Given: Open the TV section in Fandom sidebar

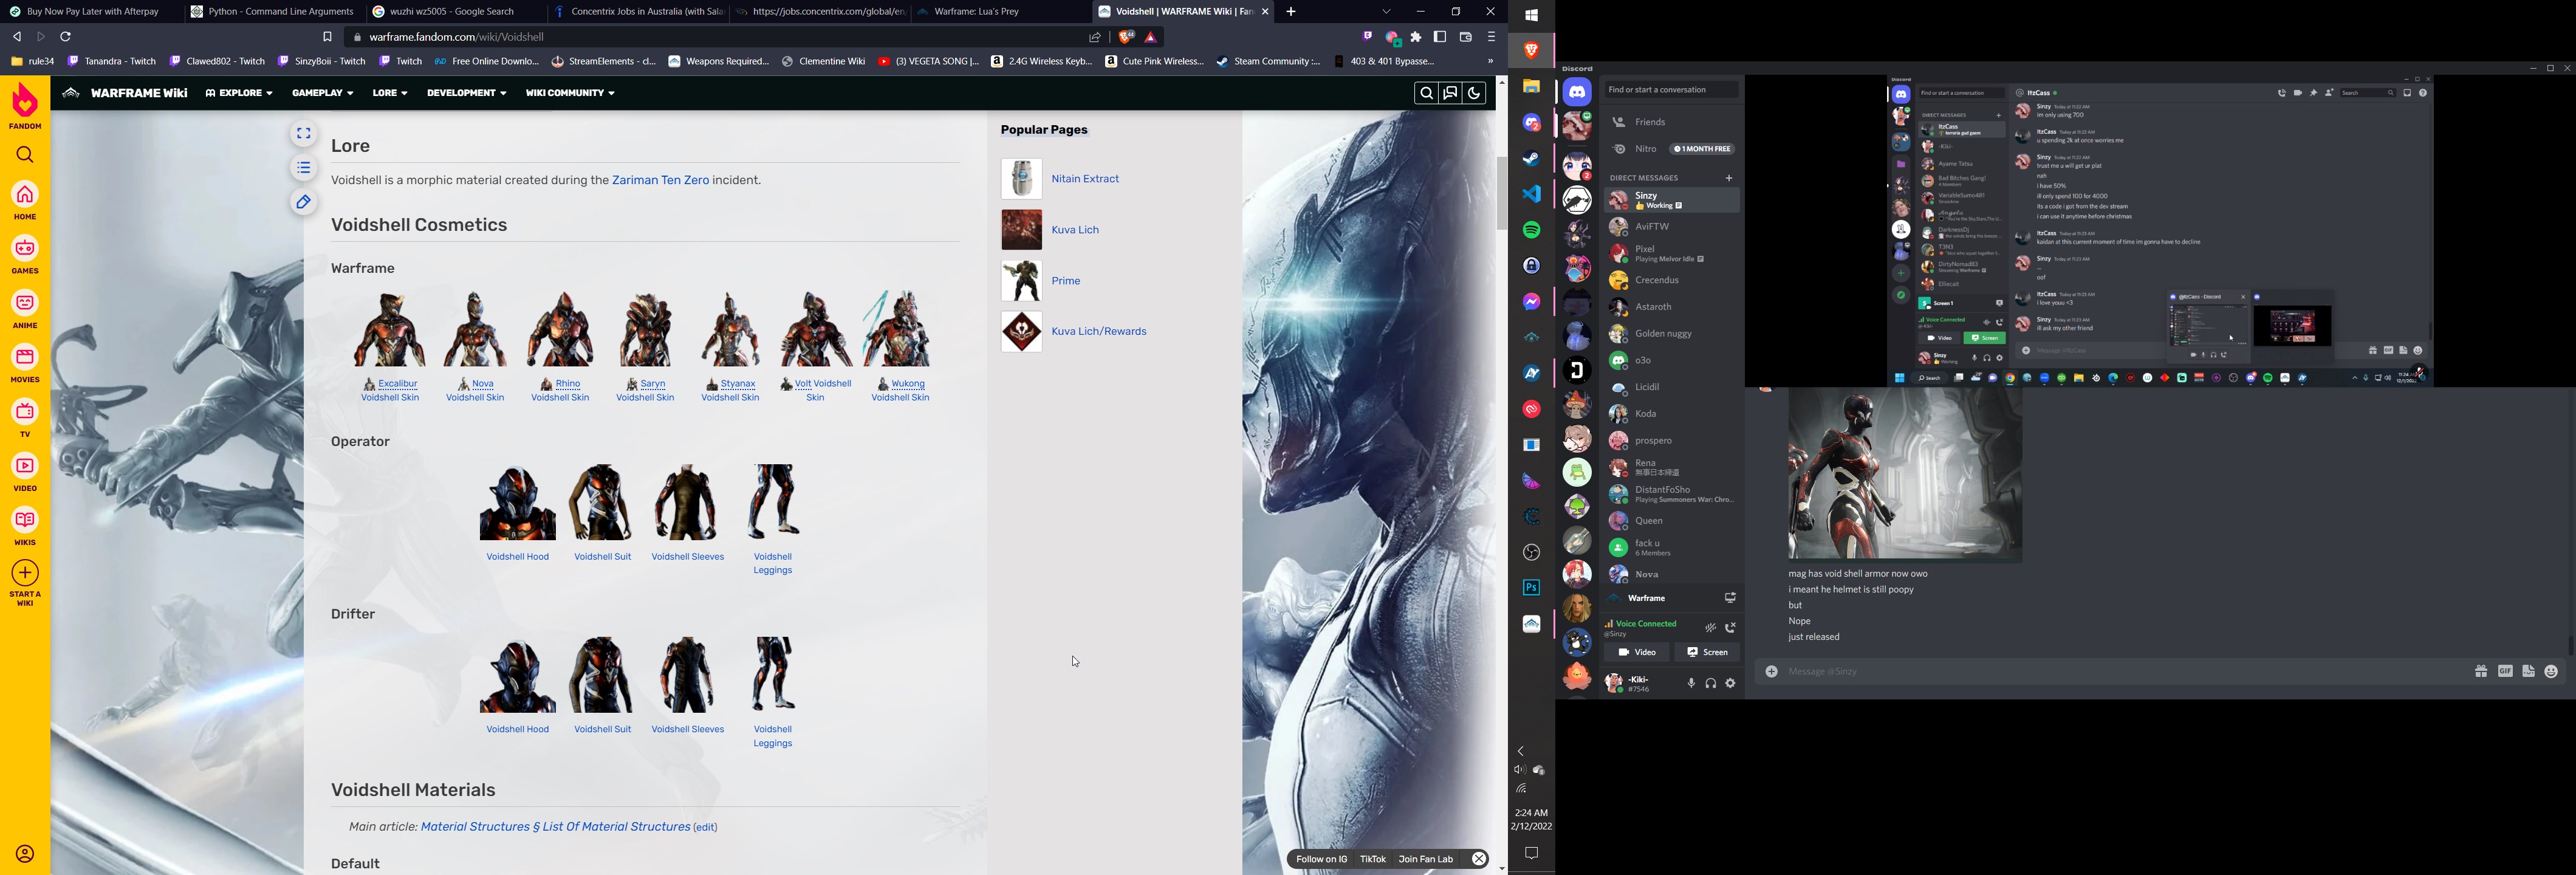Looking at the screenshot, I should (x=25, y=418).
